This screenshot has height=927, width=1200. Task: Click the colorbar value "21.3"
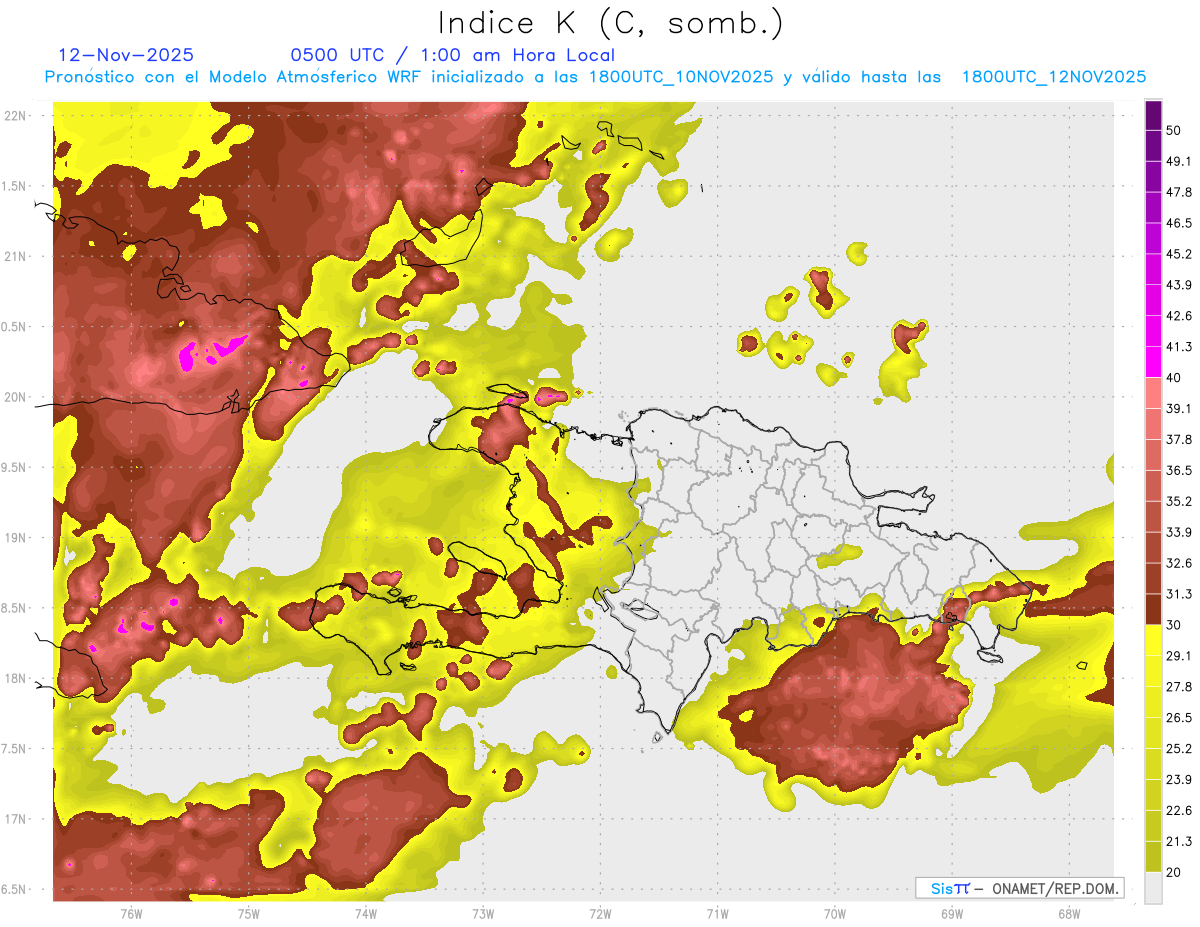click(1178, 842)
